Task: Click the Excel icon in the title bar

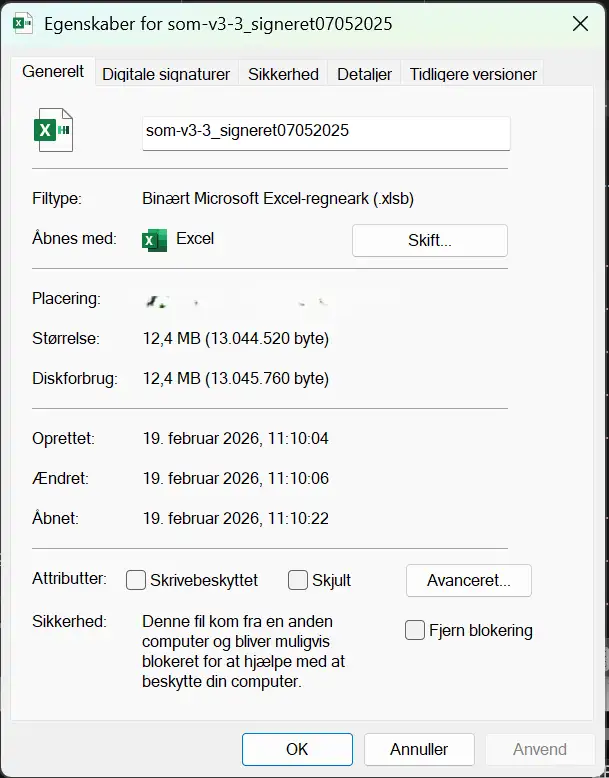Action: pyautogui.click(x=22, y=23)
